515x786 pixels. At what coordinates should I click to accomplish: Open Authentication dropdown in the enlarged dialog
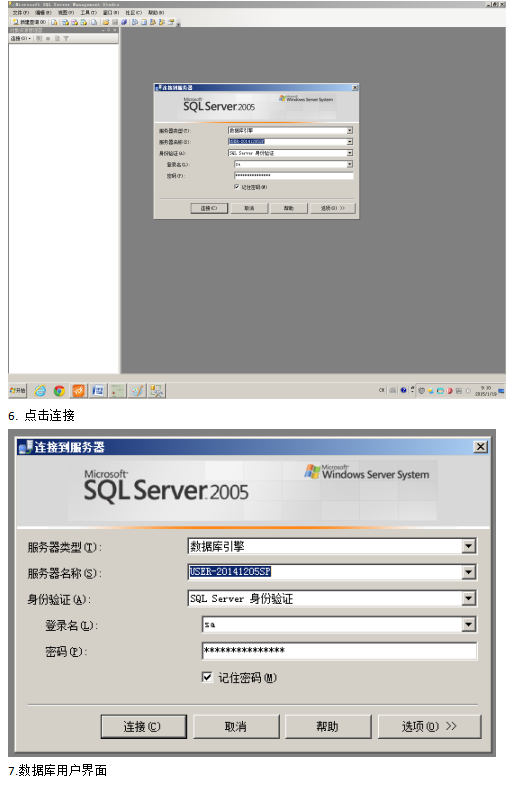pos(468,598)
